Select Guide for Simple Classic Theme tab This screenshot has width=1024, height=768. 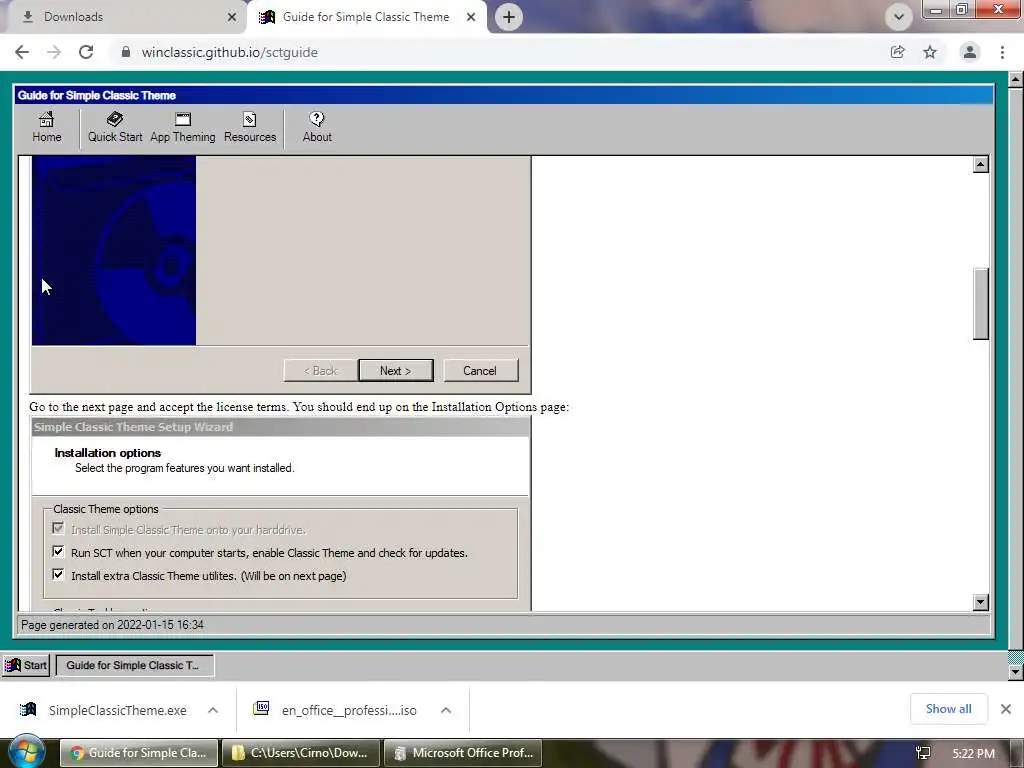pos(366,17)
